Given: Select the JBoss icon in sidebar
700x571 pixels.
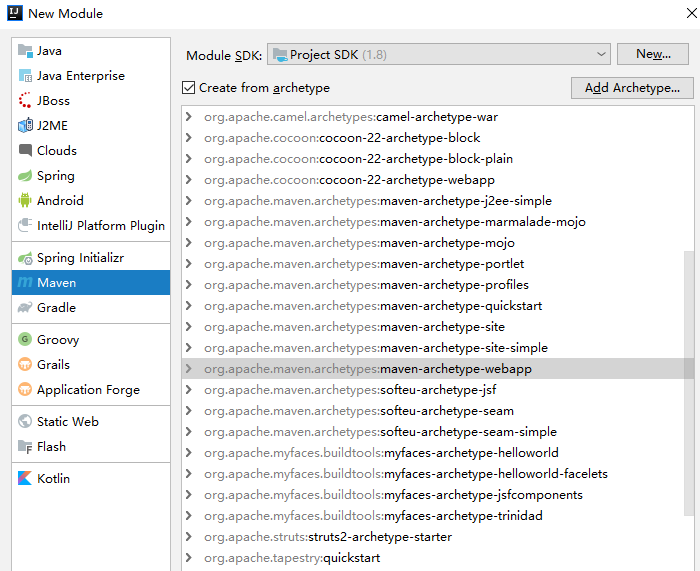Looking at the screenshot, I should coord(26,101).
